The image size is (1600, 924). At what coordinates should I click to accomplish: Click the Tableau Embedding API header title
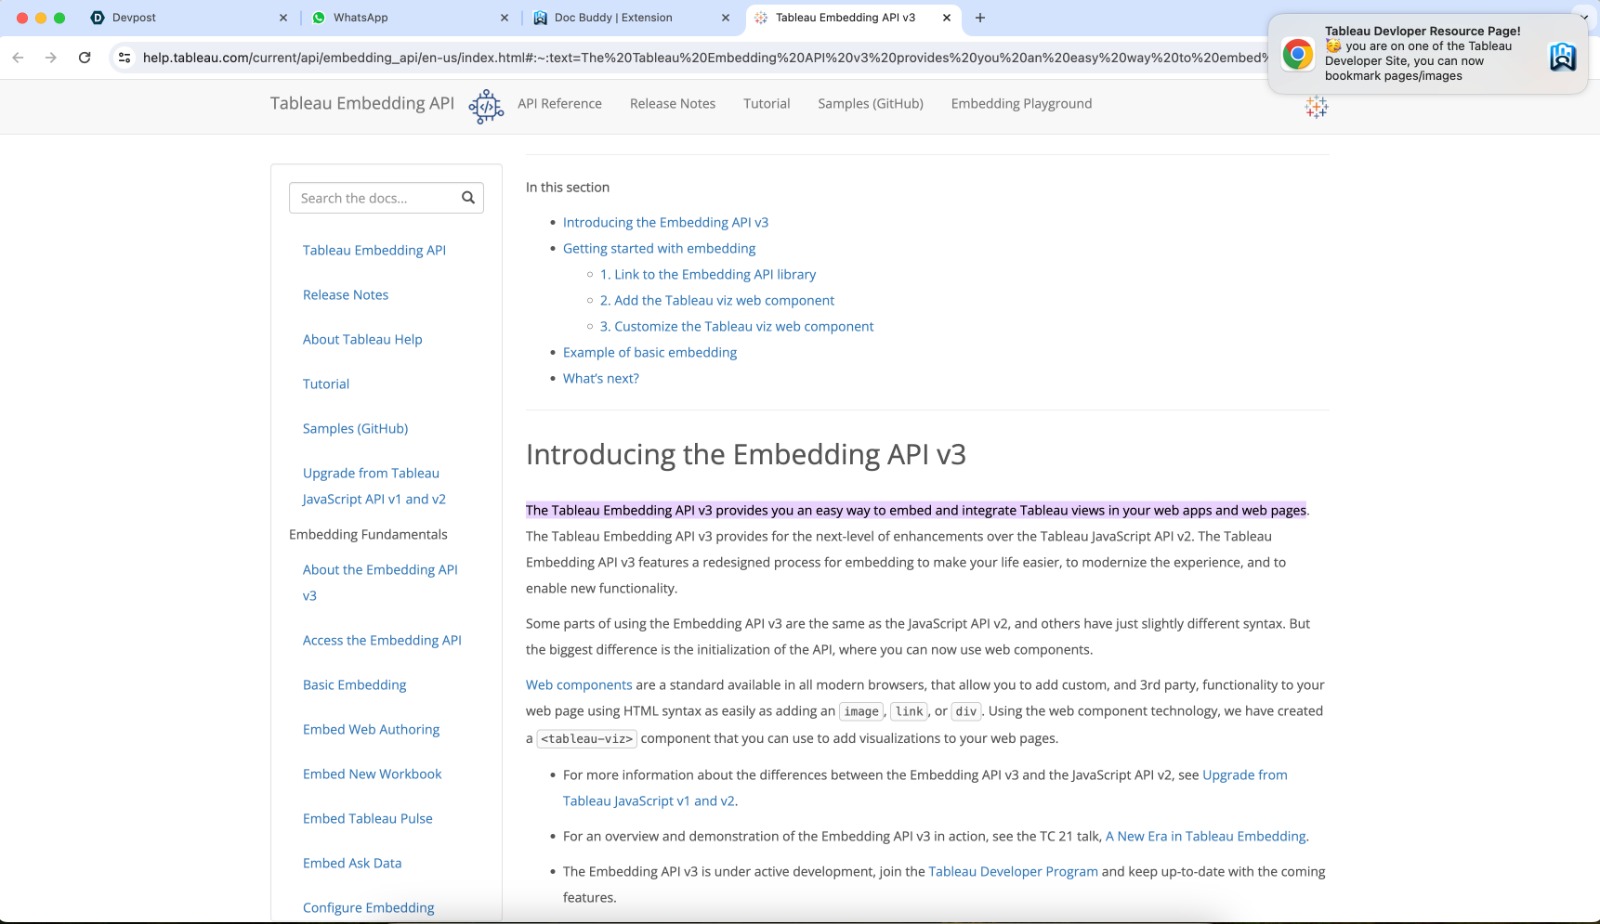coord(362,104)
